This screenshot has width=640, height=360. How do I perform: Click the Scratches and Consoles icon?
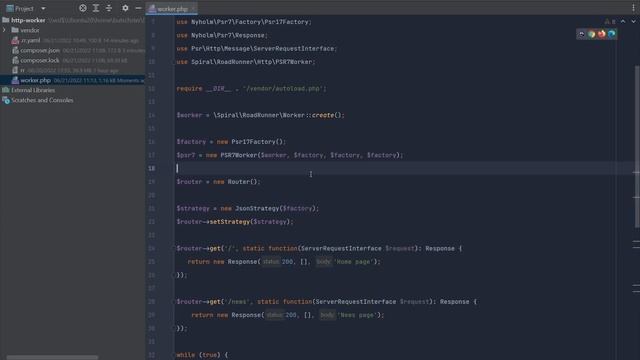[x=6, y=100]
